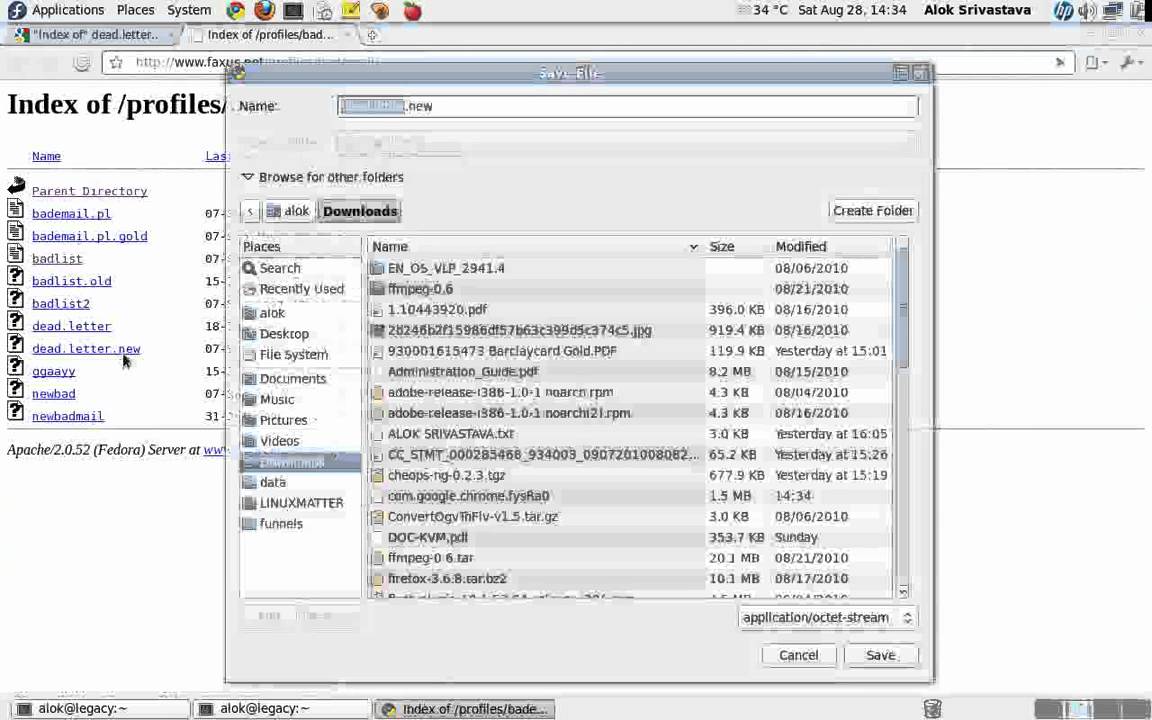
Task: Go to alok folder in path bar
Action: tap(289, 212)
